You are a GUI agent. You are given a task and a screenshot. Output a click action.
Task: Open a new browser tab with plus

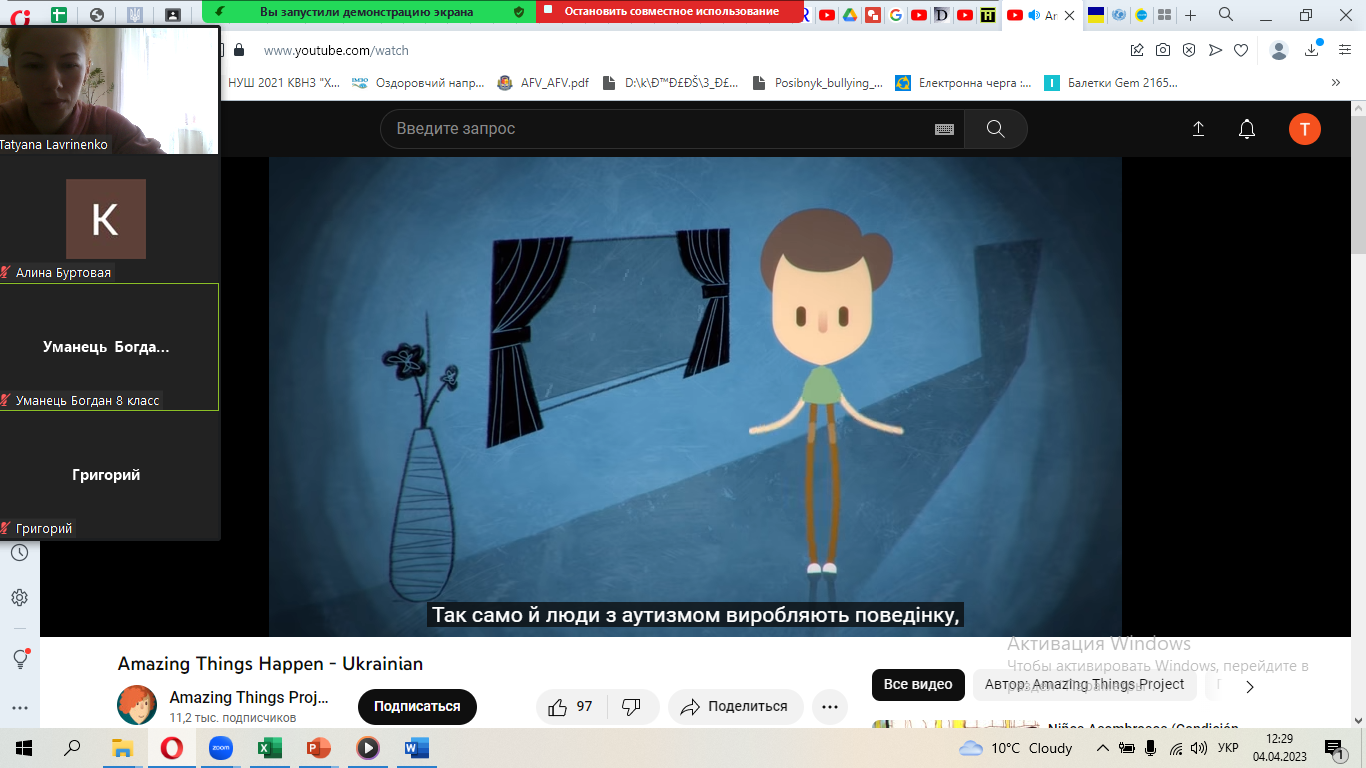pyautogui.click(x=1190, y=15)
